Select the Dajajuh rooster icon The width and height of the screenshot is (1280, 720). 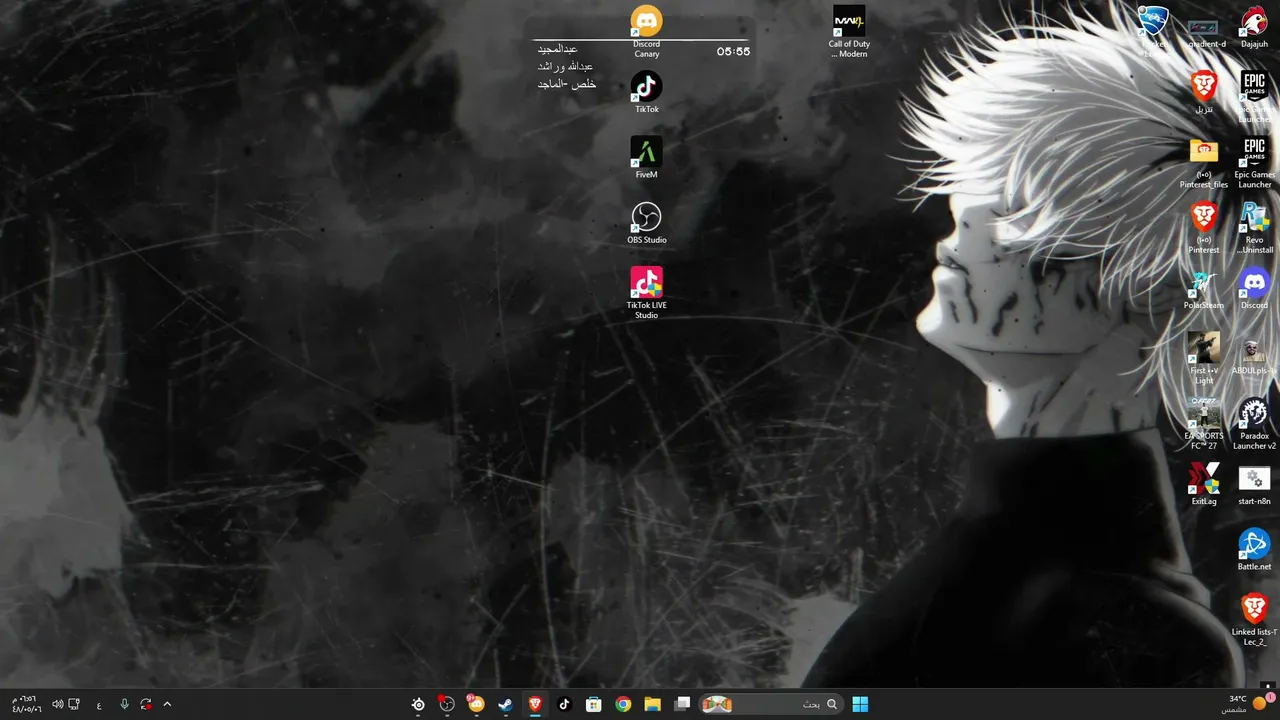click(1254, 27)
